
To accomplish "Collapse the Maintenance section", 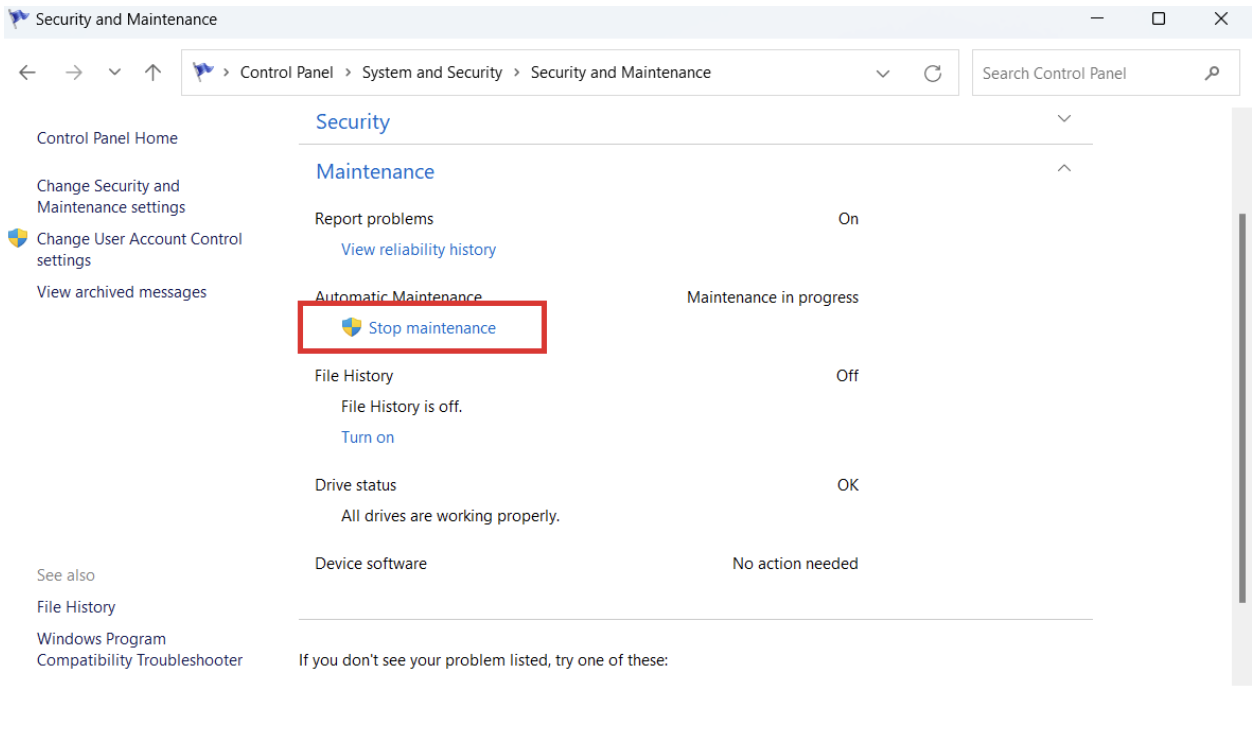I will (1063, 169).
